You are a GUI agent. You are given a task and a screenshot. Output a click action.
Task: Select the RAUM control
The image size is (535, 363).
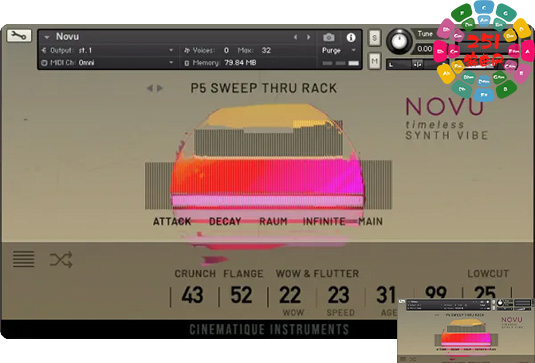273,221
